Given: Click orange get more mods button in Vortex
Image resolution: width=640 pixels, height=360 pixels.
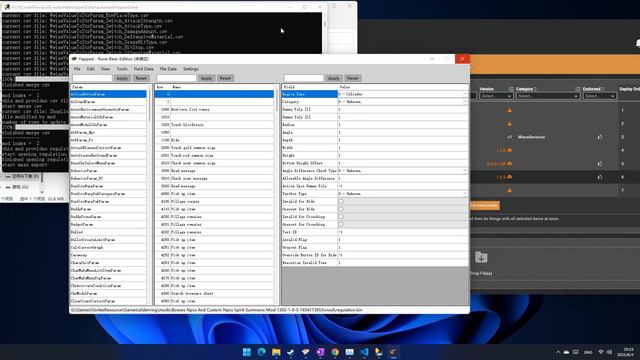Looking at the screenshot, I should tap(484, 205).
